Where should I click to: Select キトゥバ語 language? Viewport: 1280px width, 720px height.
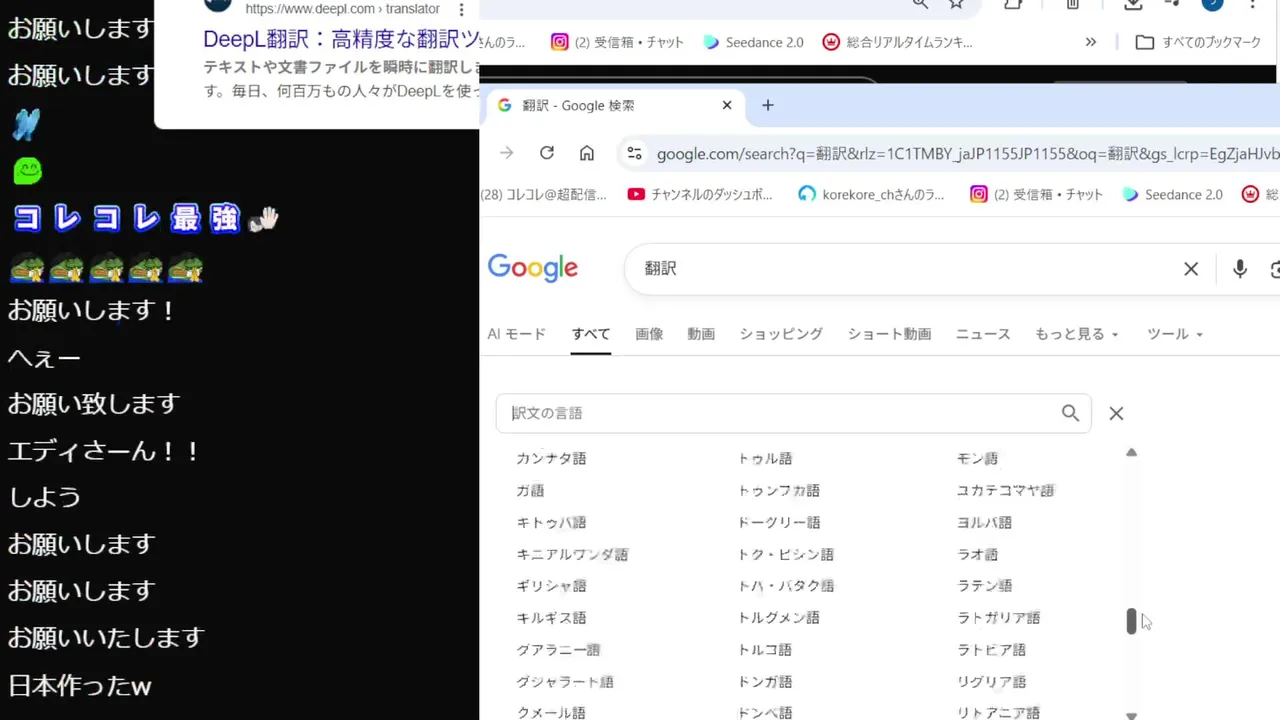pos(551,522)
